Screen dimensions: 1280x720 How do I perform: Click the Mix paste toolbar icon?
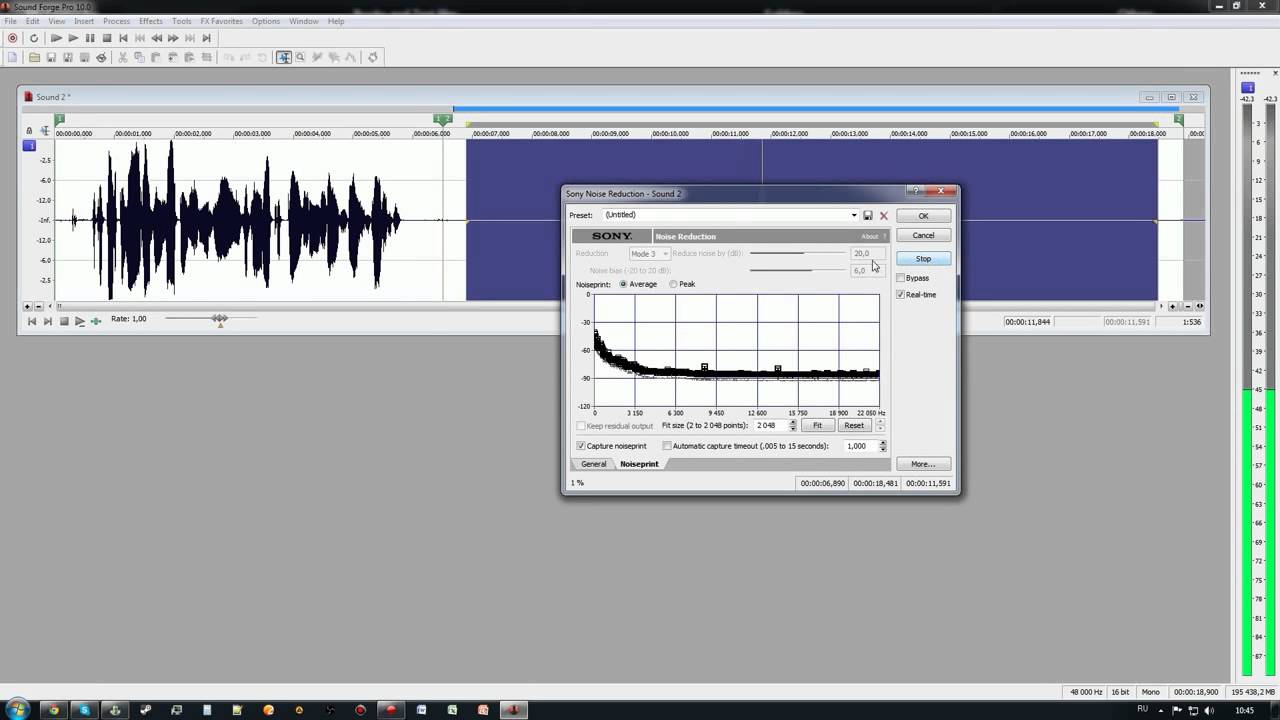pyautogui.click(x=173, y=57)
